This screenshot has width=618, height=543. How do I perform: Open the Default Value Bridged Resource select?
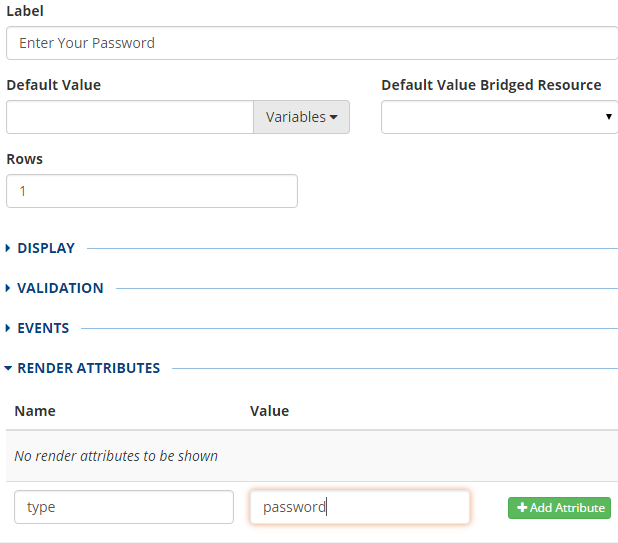(499, 117)
